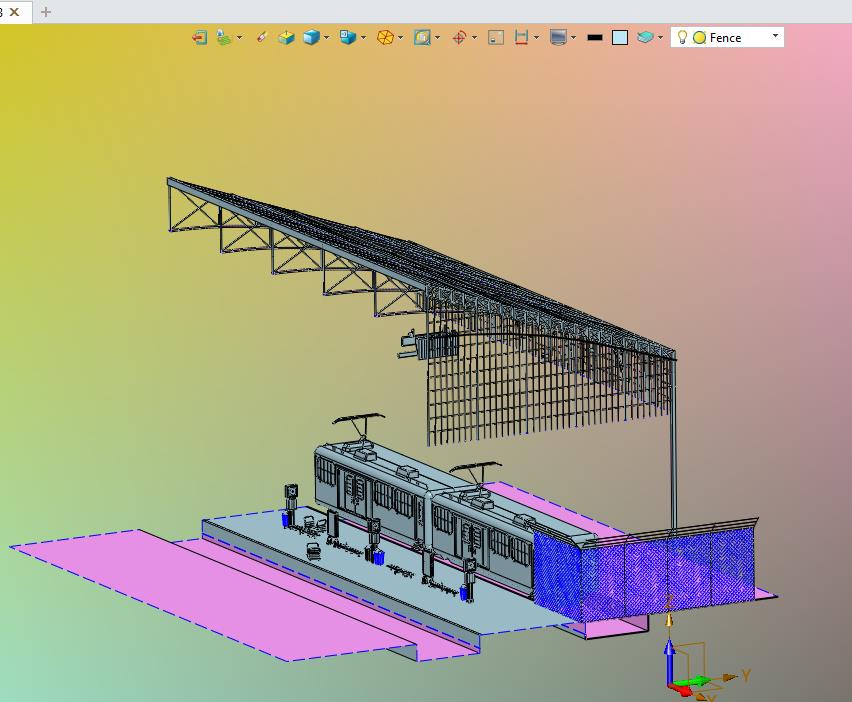Click the cube view orientation icon

point(348,37)
